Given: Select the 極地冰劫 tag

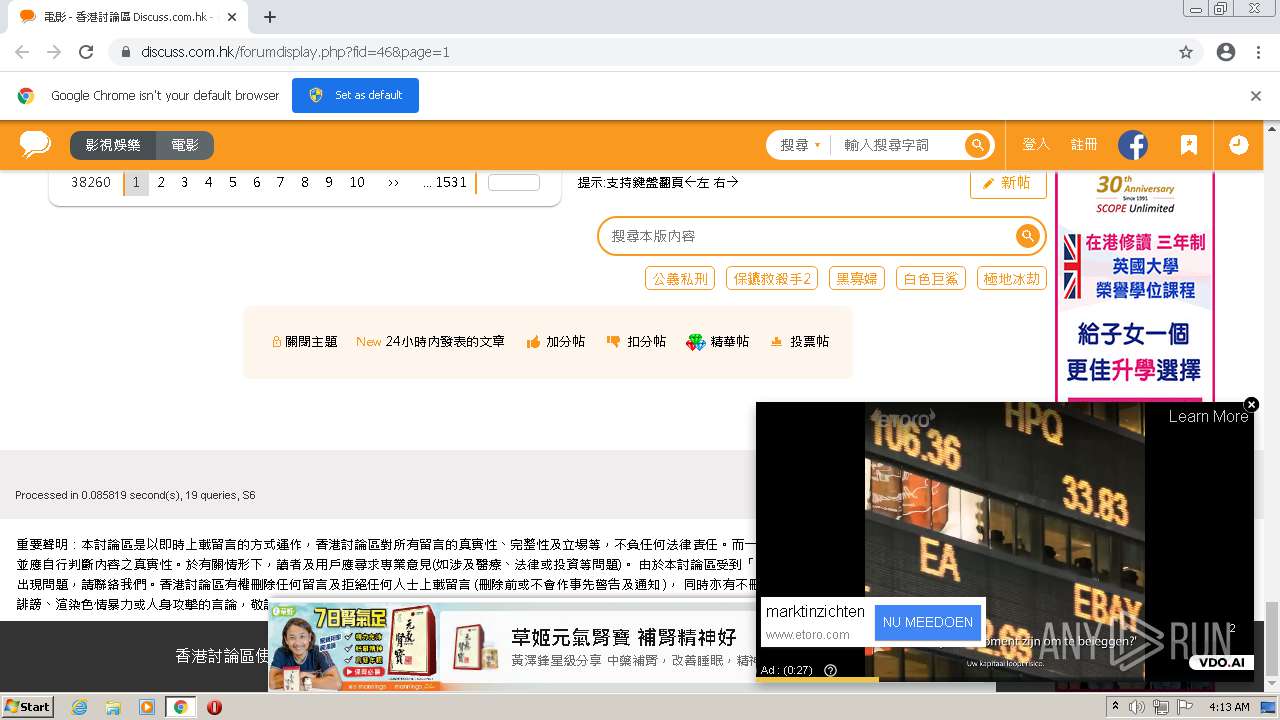Looking at the screenshot, I should tap(1012, 279).
